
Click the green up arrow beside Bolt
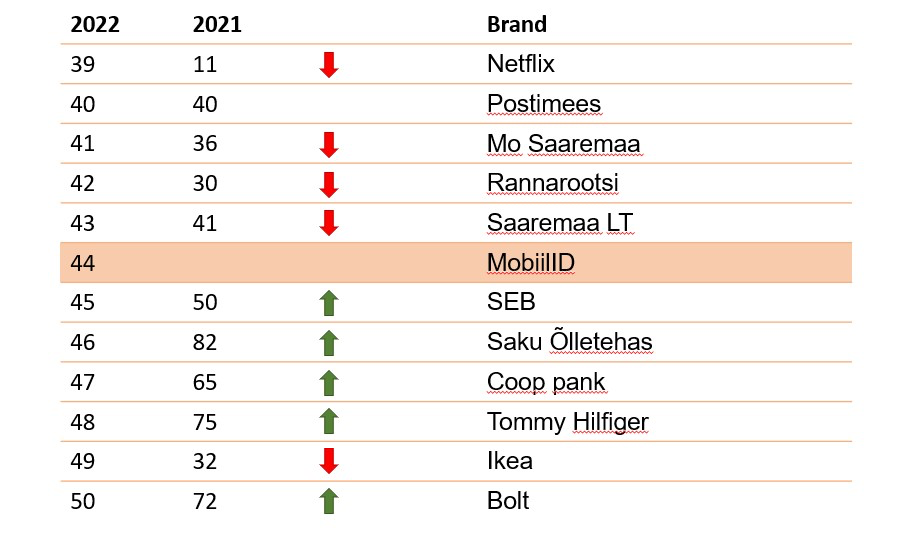click(x=329, y=501)
